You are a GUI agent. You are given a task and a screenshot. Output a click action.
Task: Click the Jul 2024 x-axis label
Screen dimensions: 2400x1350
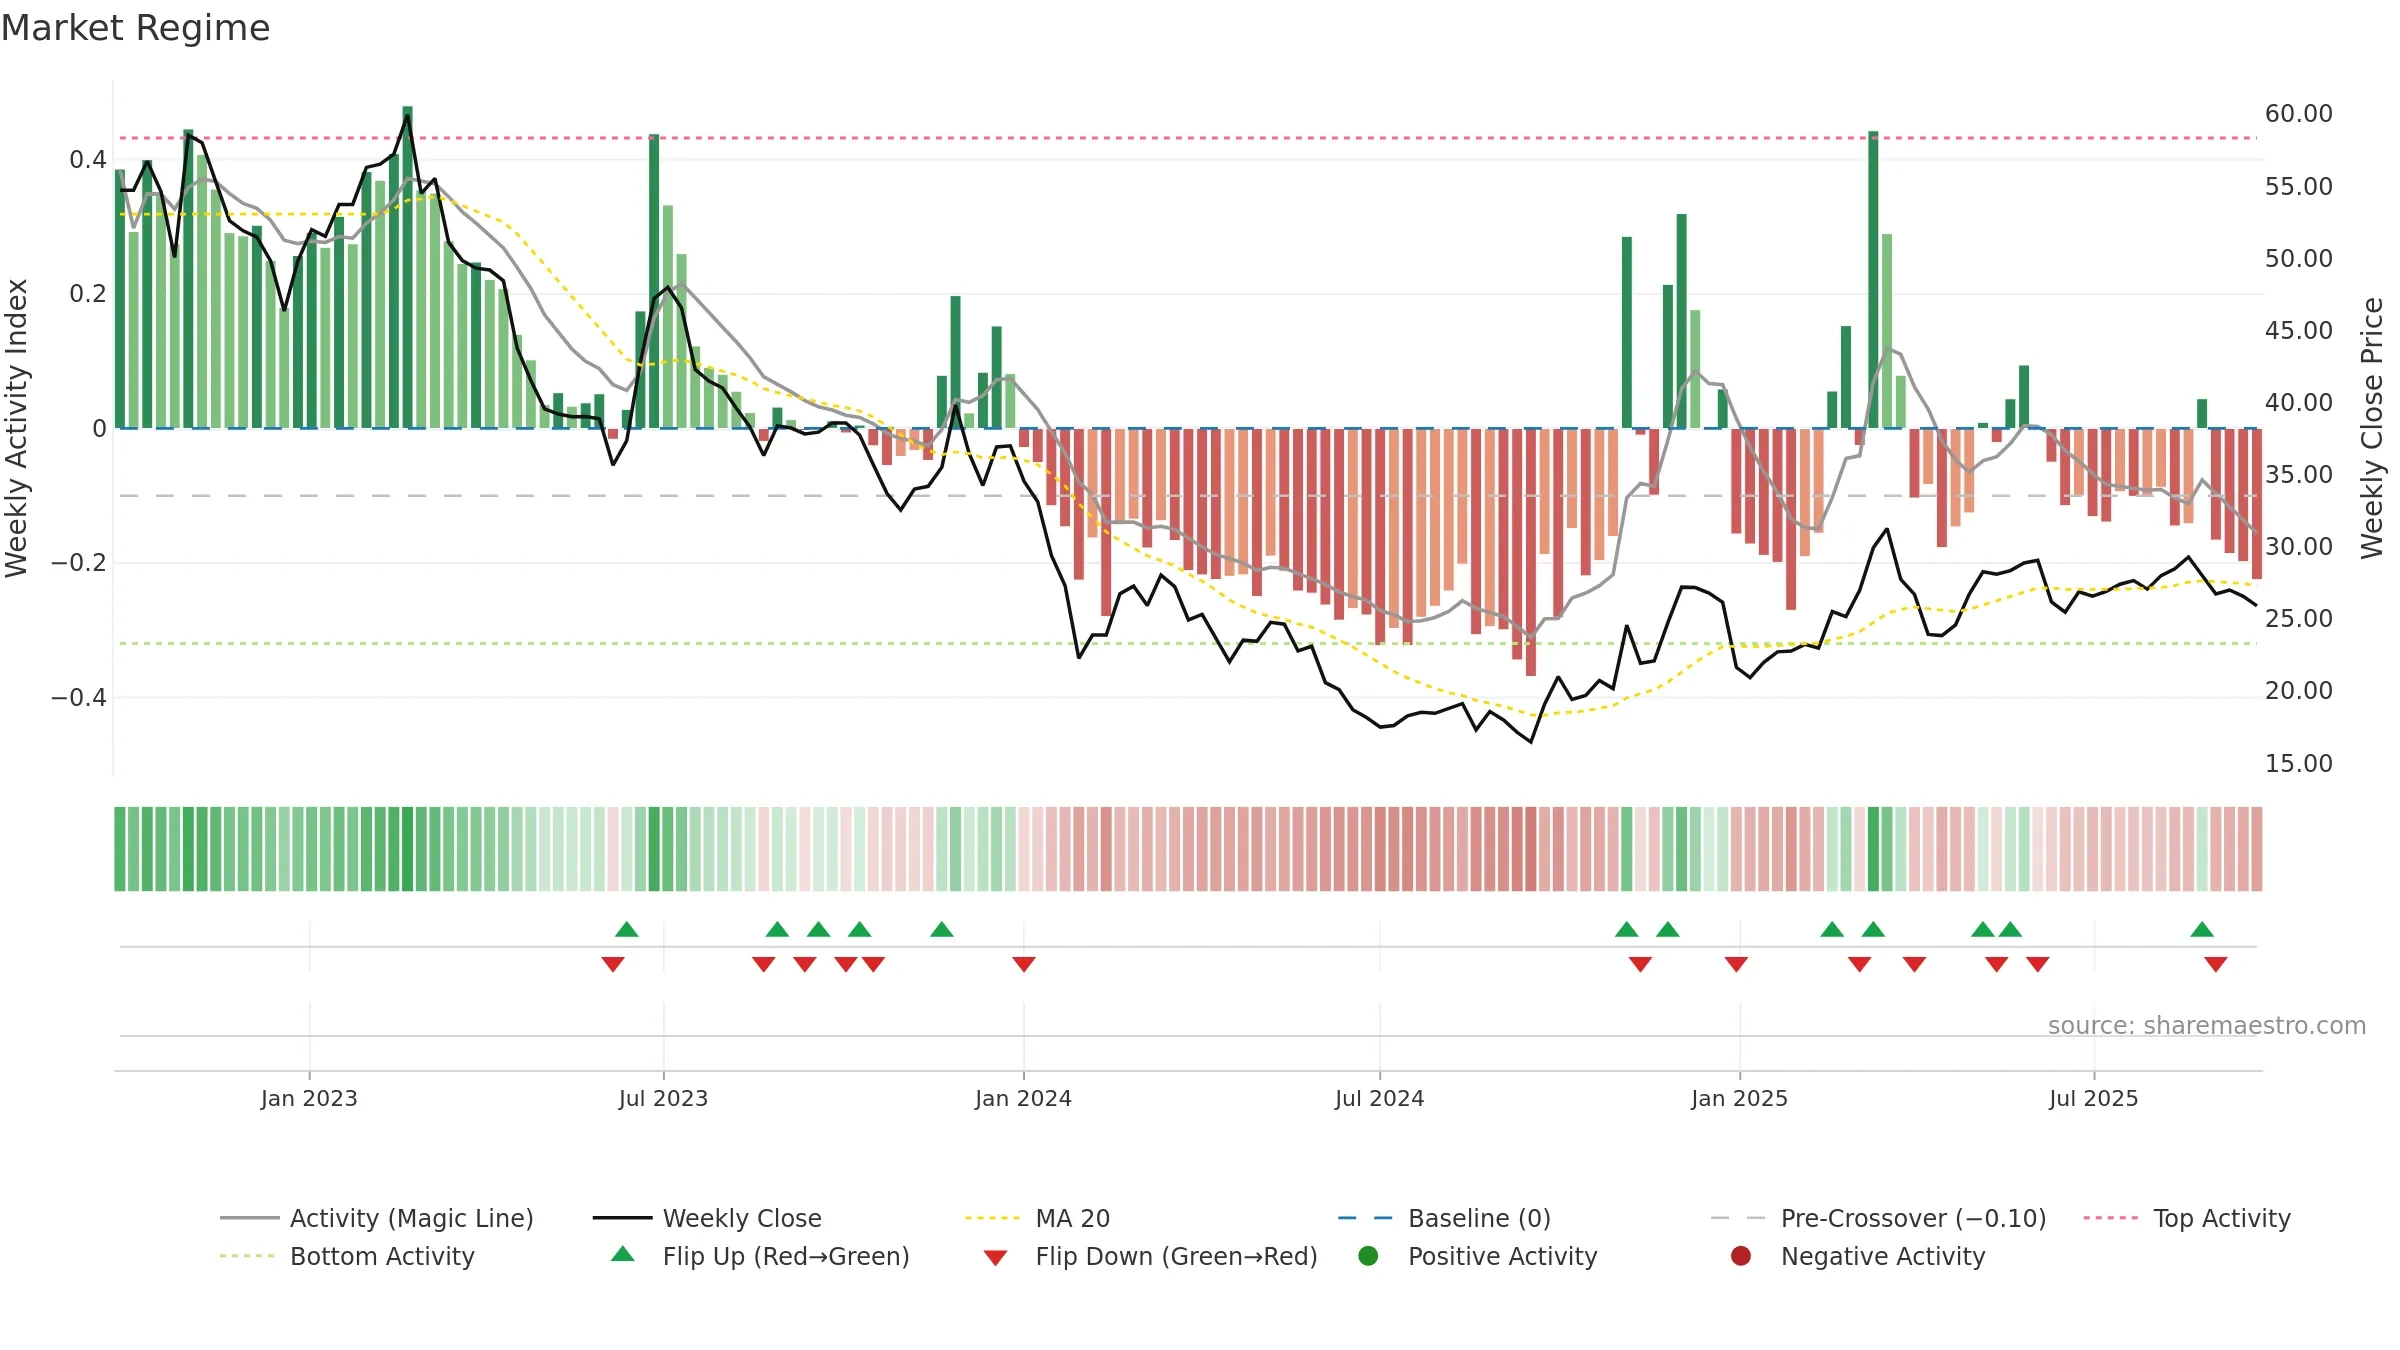(1379, 1098)
